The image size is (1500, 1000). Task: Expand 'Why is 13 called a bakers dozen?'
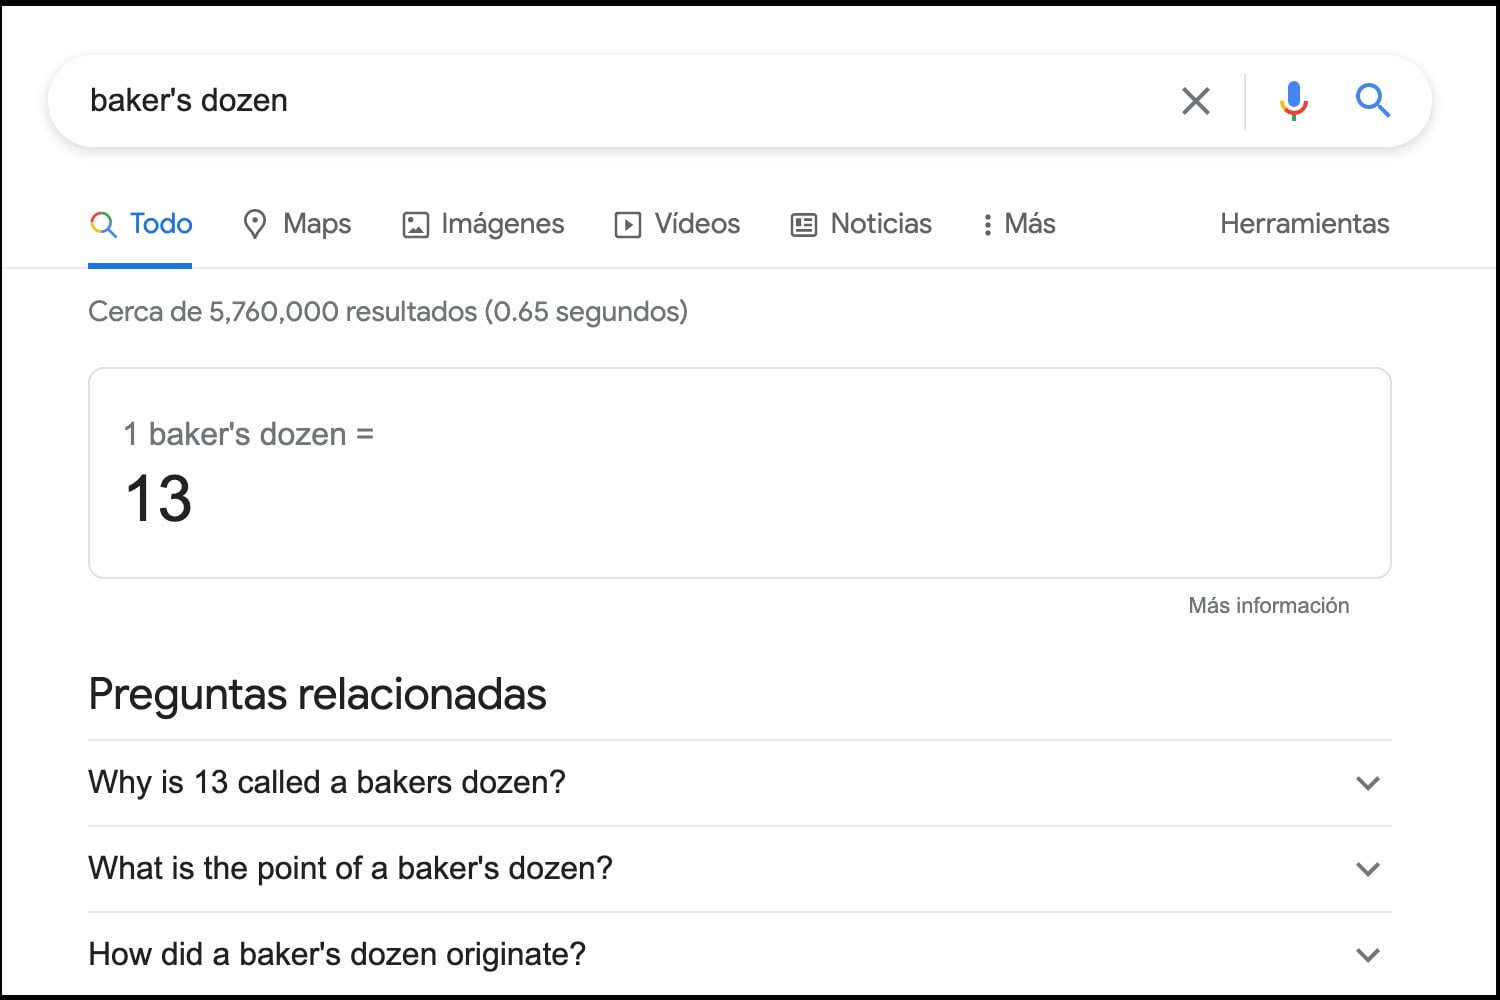1368,783
